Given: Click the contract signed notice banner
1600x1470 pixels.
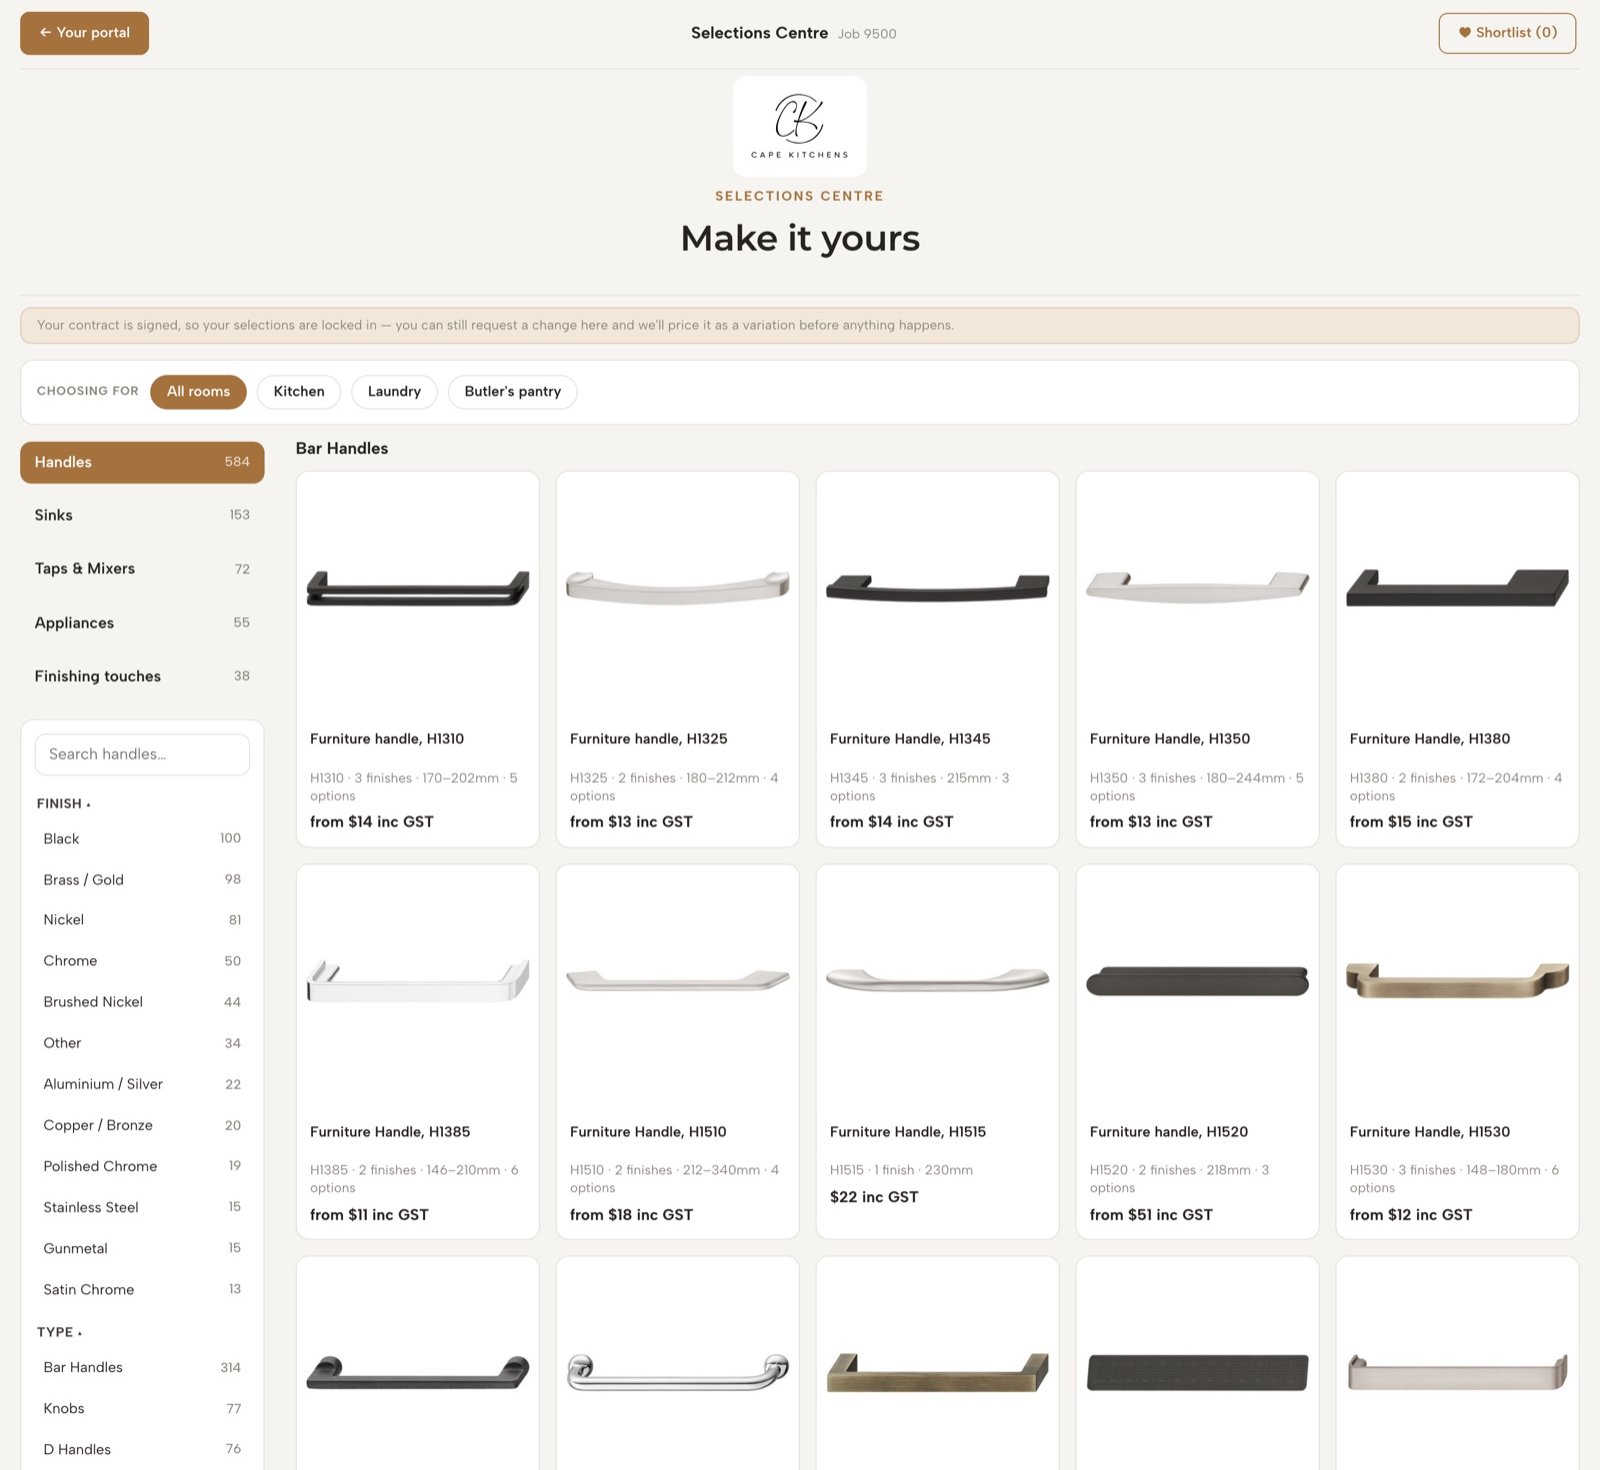Looking at the screenshot, I should (x=800, y=326).
